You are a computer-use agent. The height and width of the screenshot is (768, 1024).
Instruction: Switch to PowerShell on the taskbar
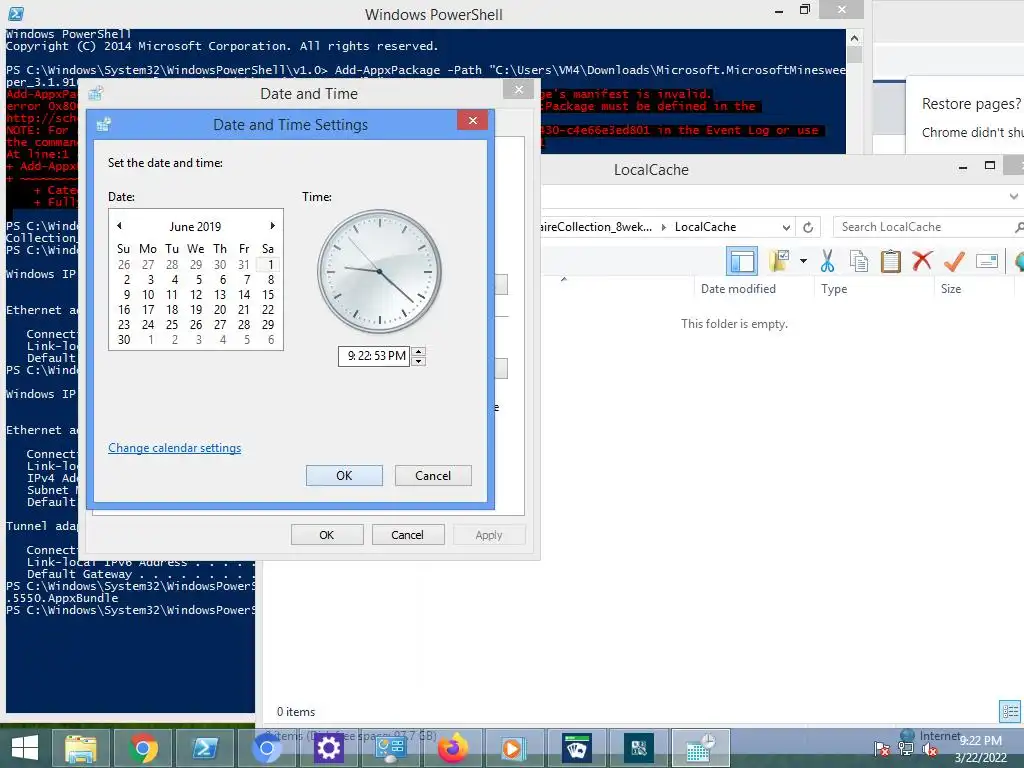pyautogui.click(x=204, y=748)
